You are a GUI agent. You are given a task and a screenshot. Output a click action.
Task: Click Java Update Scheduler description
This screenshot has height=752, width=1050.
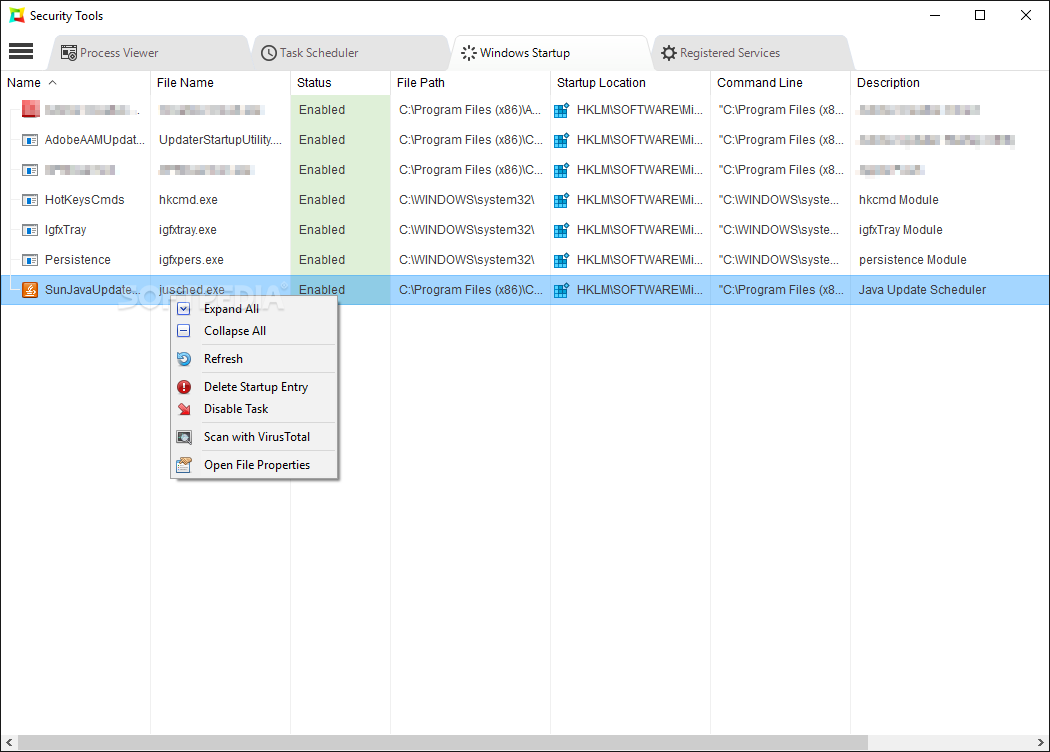point(922,290)
